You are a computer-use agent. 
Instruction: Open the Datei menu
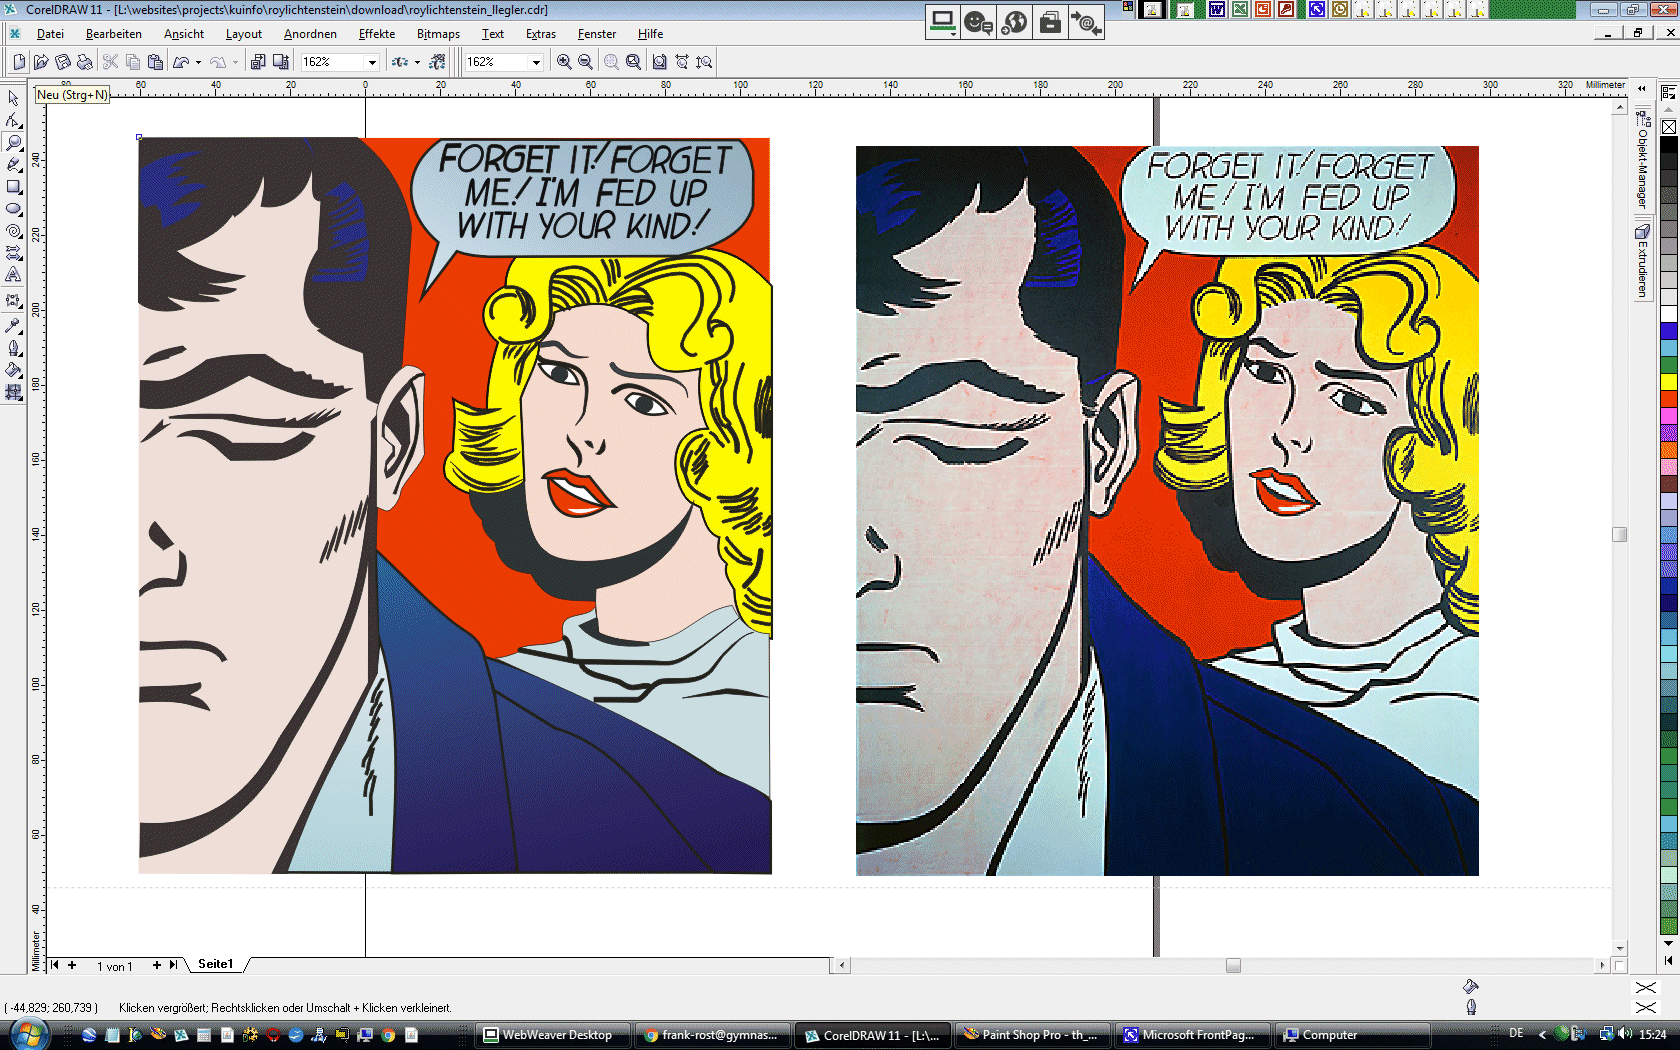50,34
